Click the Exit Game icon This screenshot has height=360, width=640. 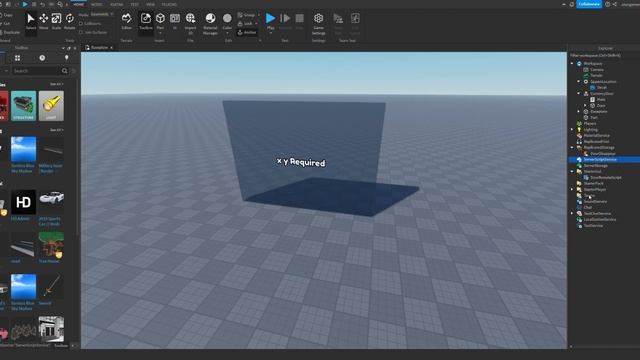(x=355, y=19)
